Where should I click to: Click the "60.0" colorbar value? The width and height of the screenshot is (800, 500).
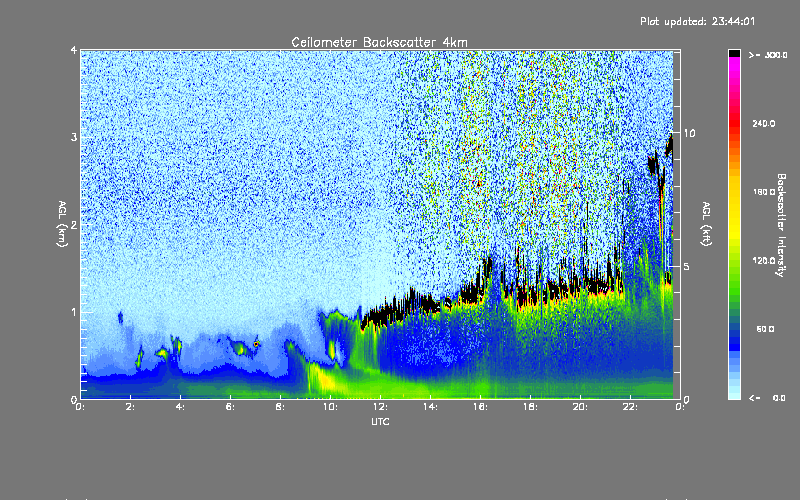[765, 329]
